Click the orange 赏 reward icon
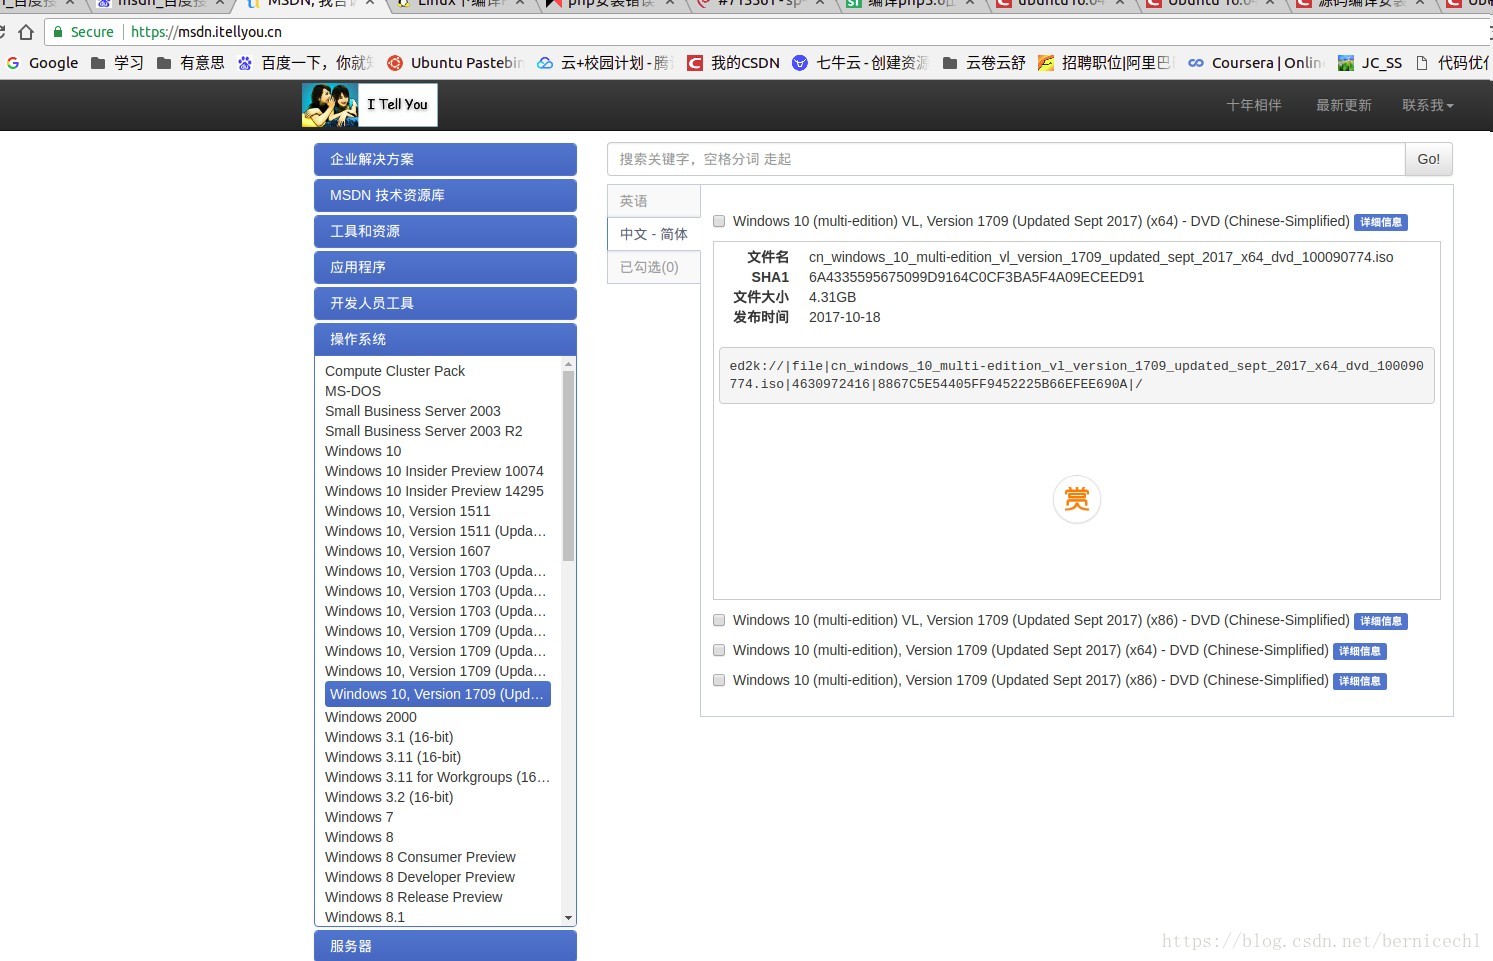Screen dimensions: 1493x961 [x=1077, y=499]
